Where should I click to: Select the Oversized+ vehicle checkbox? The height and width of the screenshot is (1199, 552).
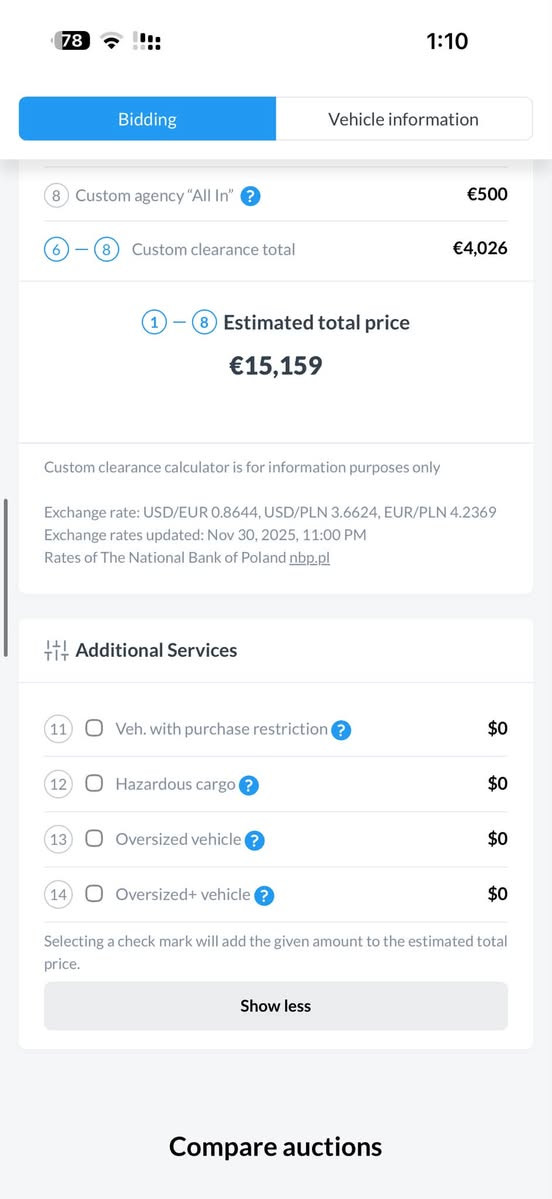click(94, 893)
